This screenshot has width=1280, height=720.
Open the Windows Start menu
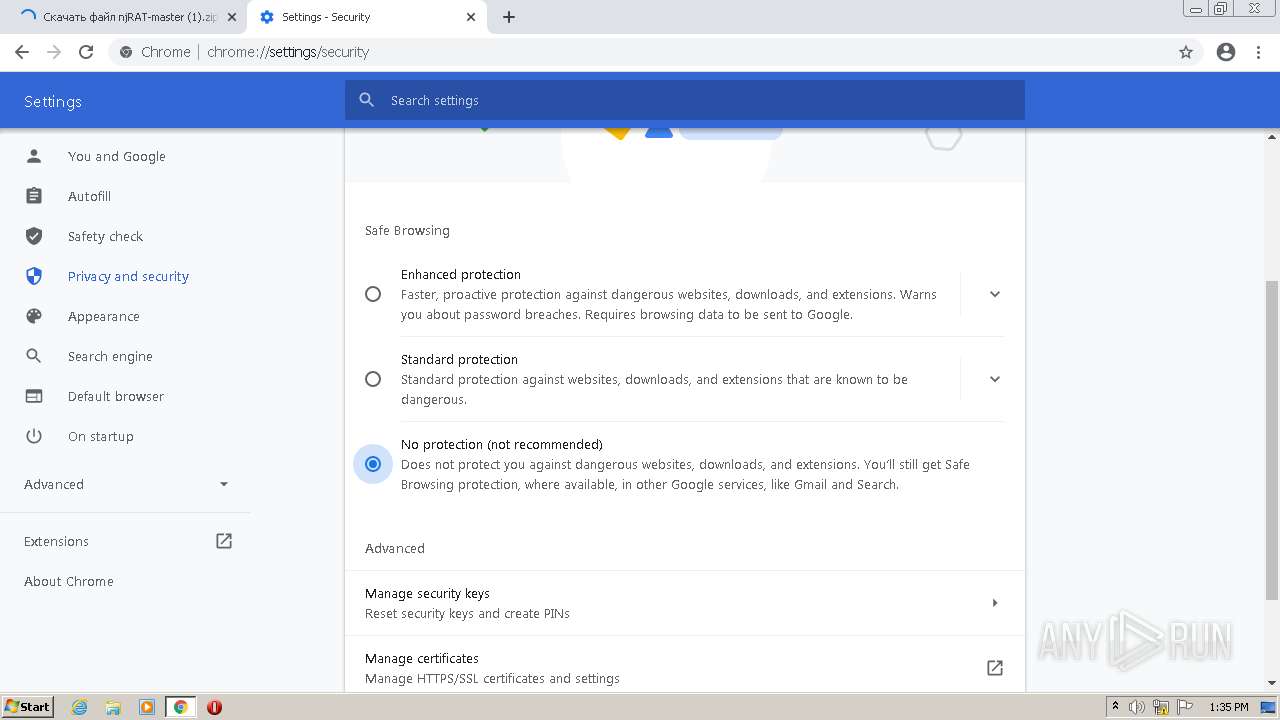(x=28, y=707)
